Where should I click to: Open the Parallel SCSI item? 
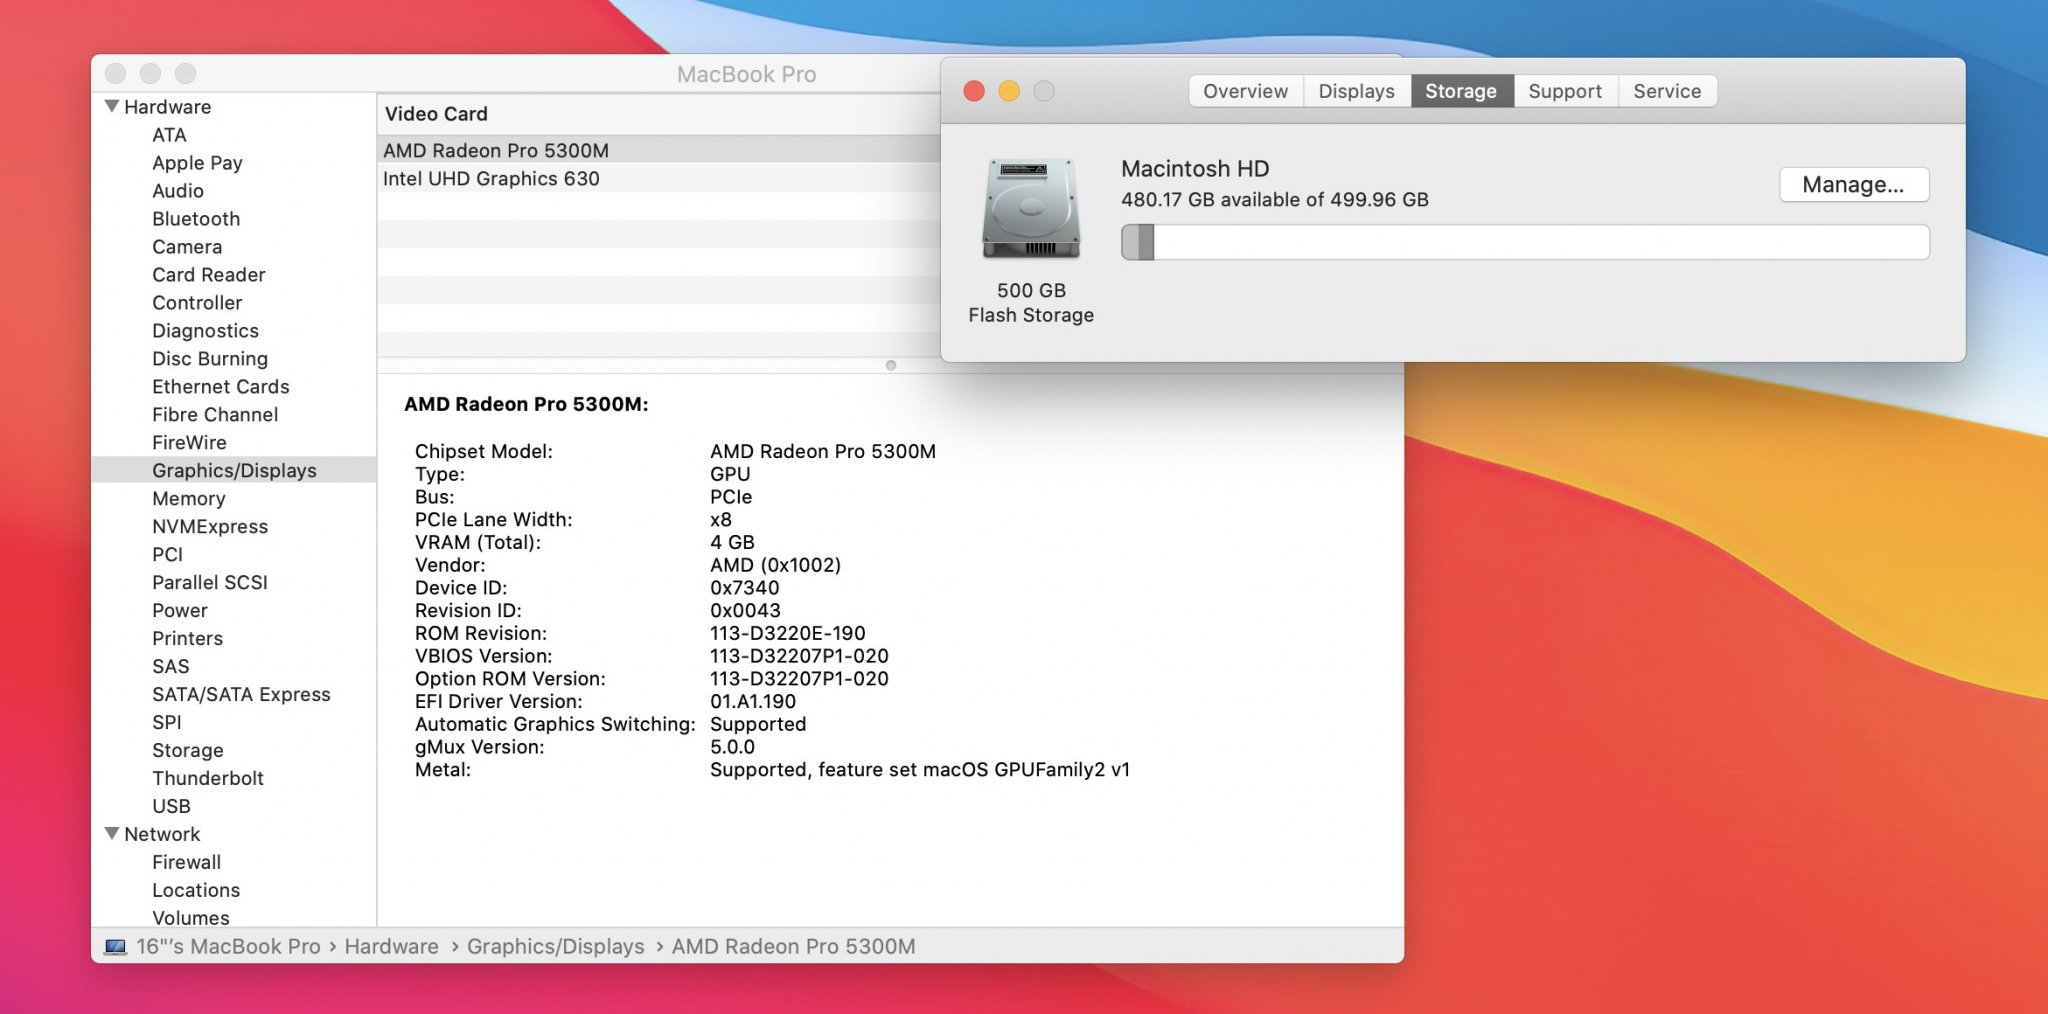click(210, 583)
